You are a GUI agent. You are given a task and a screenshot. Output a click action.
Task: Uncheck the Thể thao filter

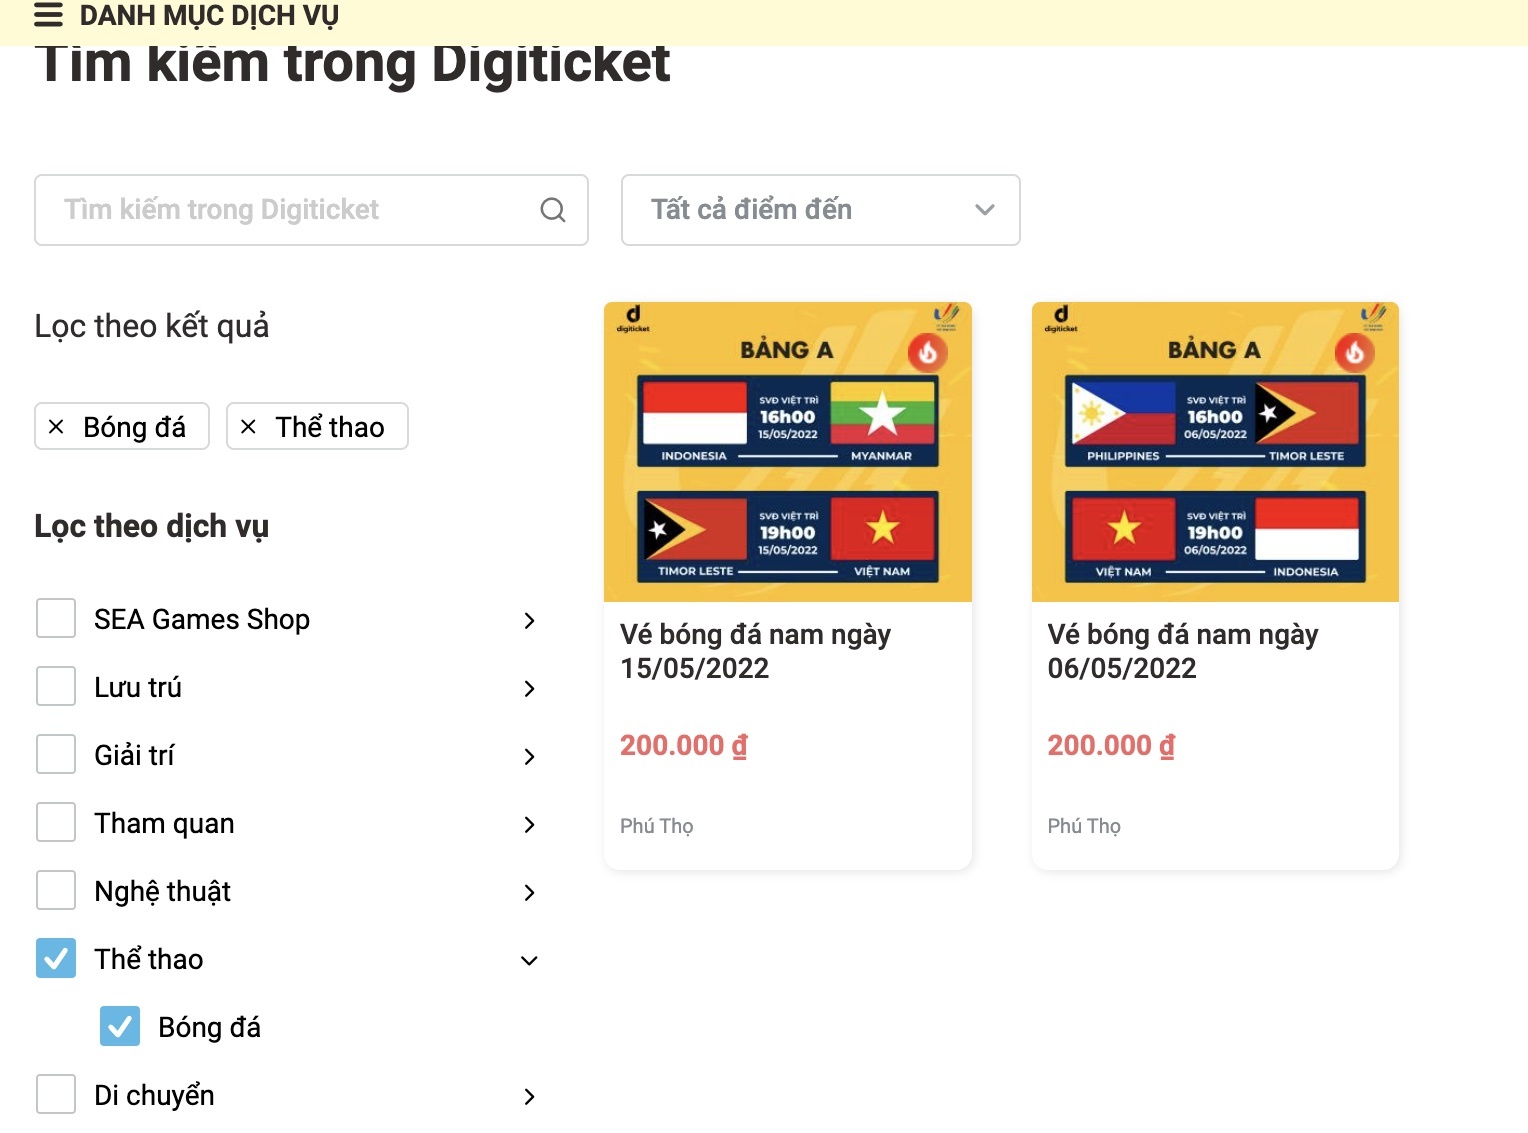point(55,958)
